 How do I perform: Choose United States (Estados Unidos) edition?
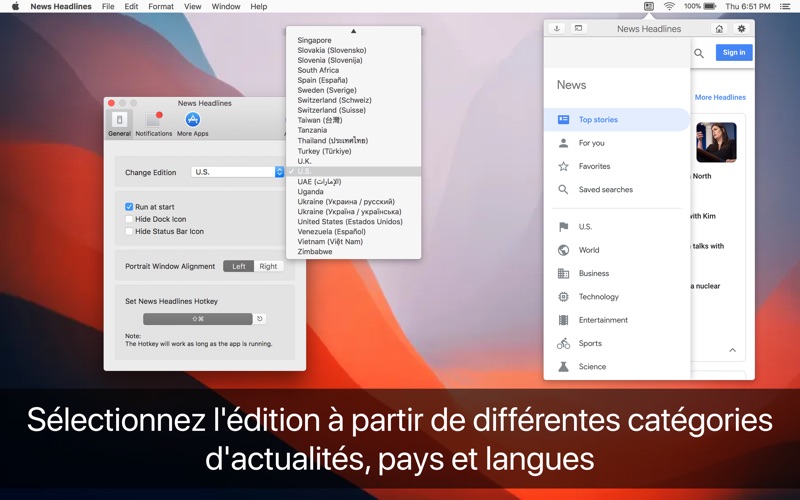[354, 221]
